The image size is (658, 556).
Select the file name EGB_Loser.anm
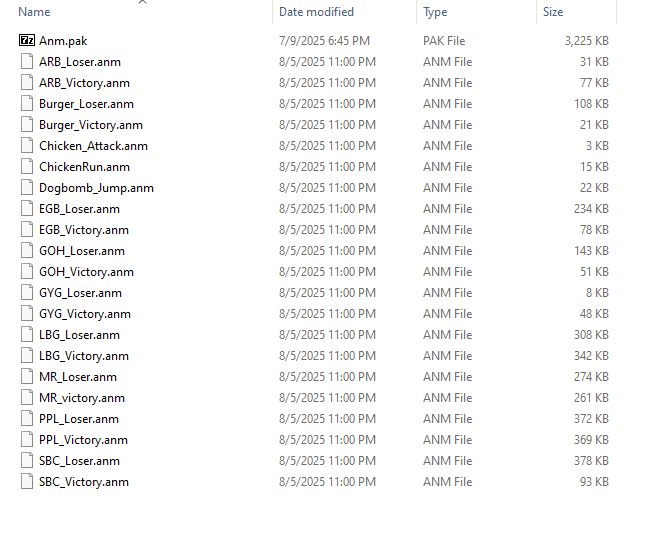[79, 209]
